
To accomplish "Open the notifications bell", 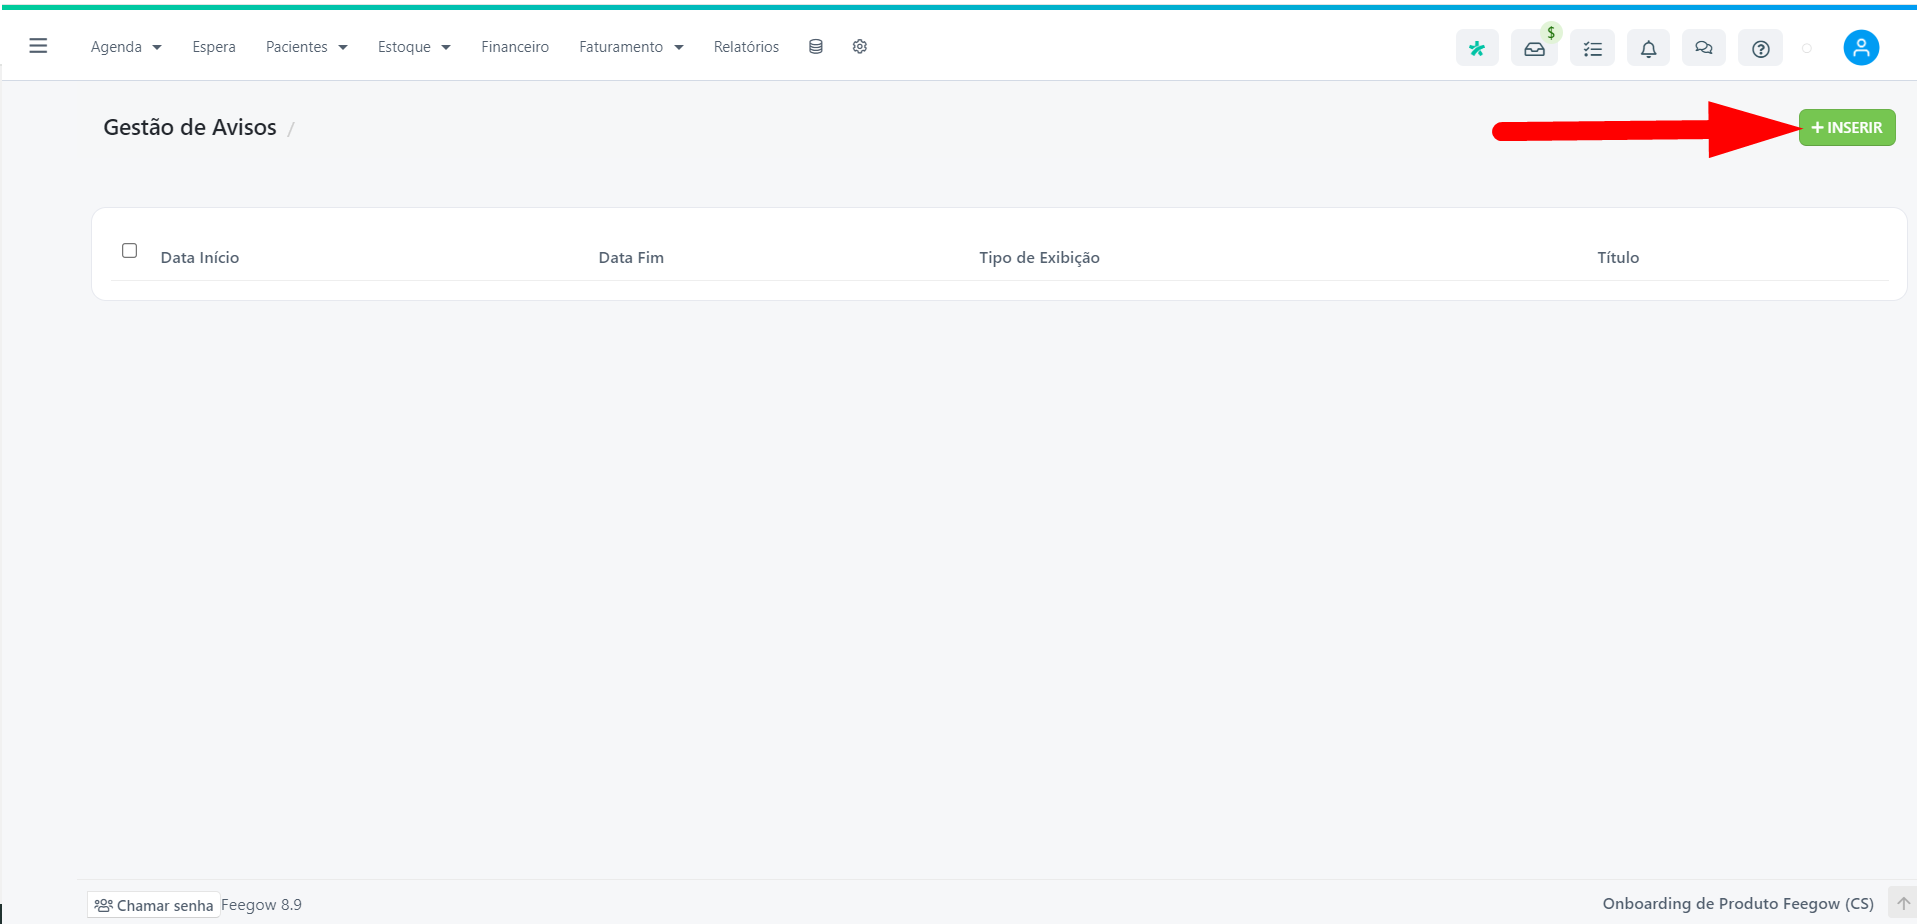I will (x=1648, y=48).
